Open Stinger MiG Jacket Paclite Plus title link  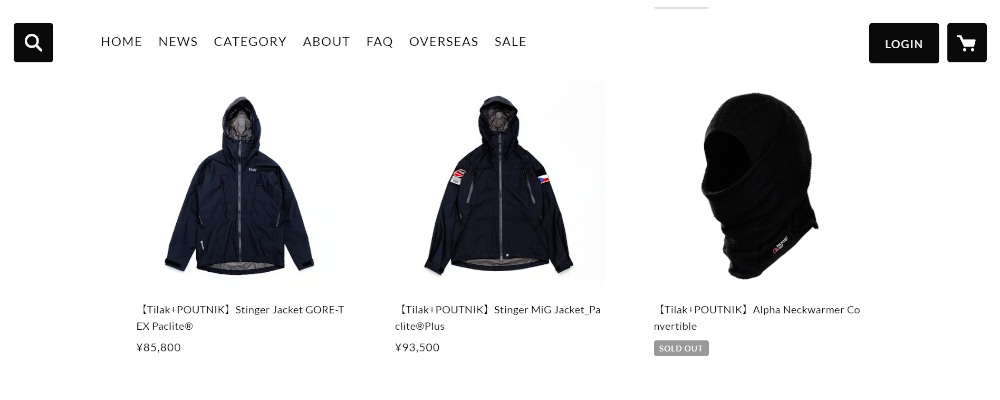(498, 318)
